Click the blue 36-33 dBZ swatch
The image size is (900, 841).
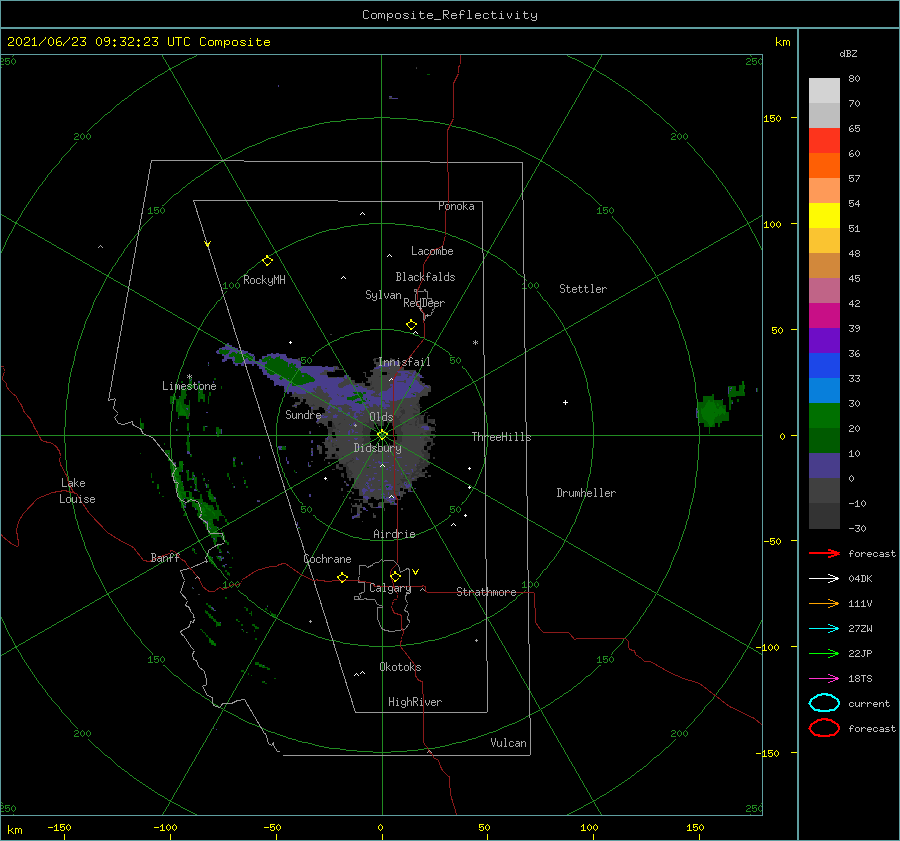pyautogui.click(x=824, y=366)
